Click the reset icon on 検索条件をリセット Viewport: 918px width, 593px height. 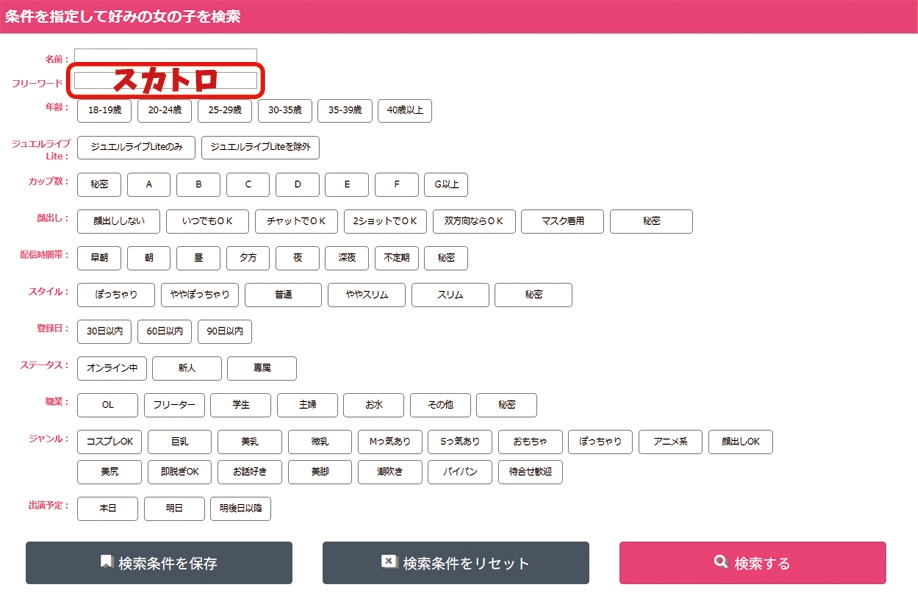coord(389,562)
